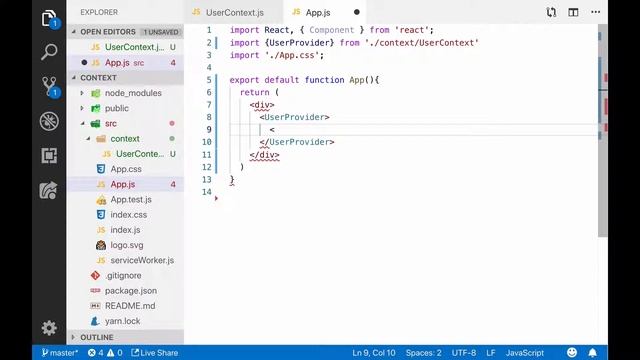
Task: Expand the Outline section
Action: pos(97,337)
